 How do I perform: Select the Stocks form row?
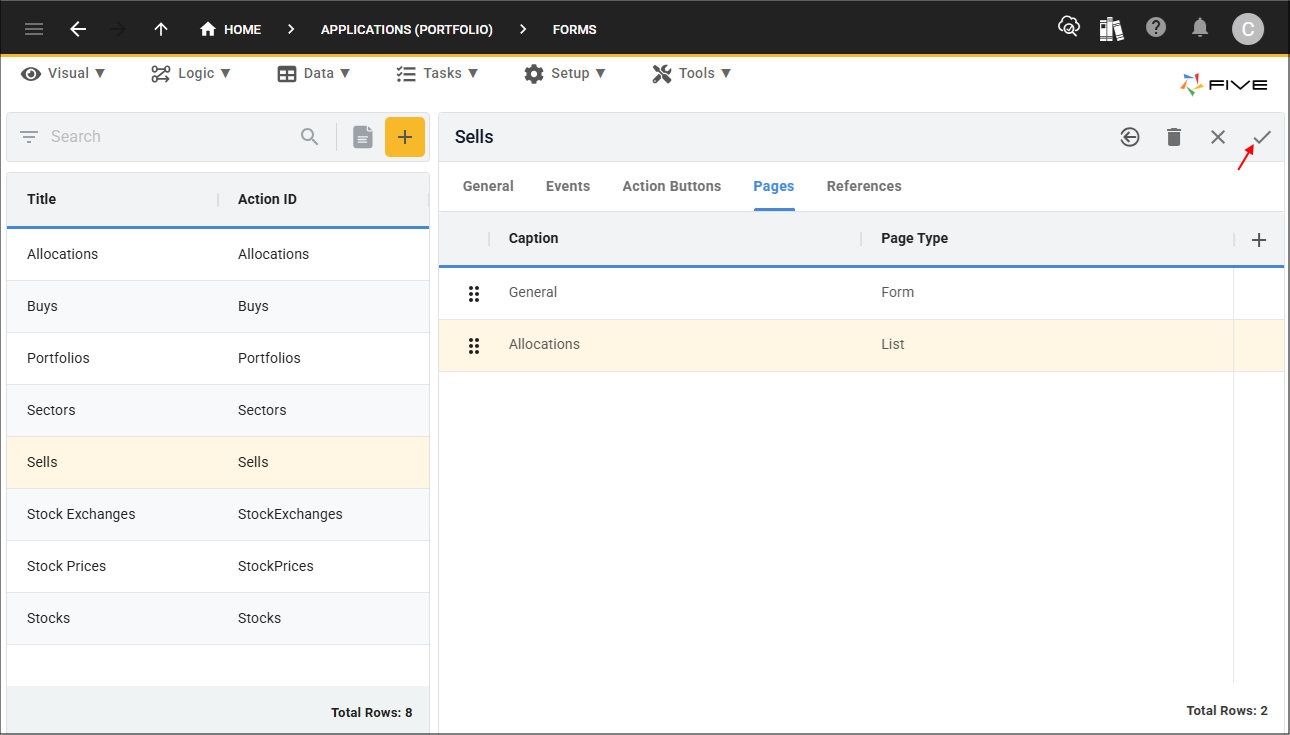(x=218, y=618)
